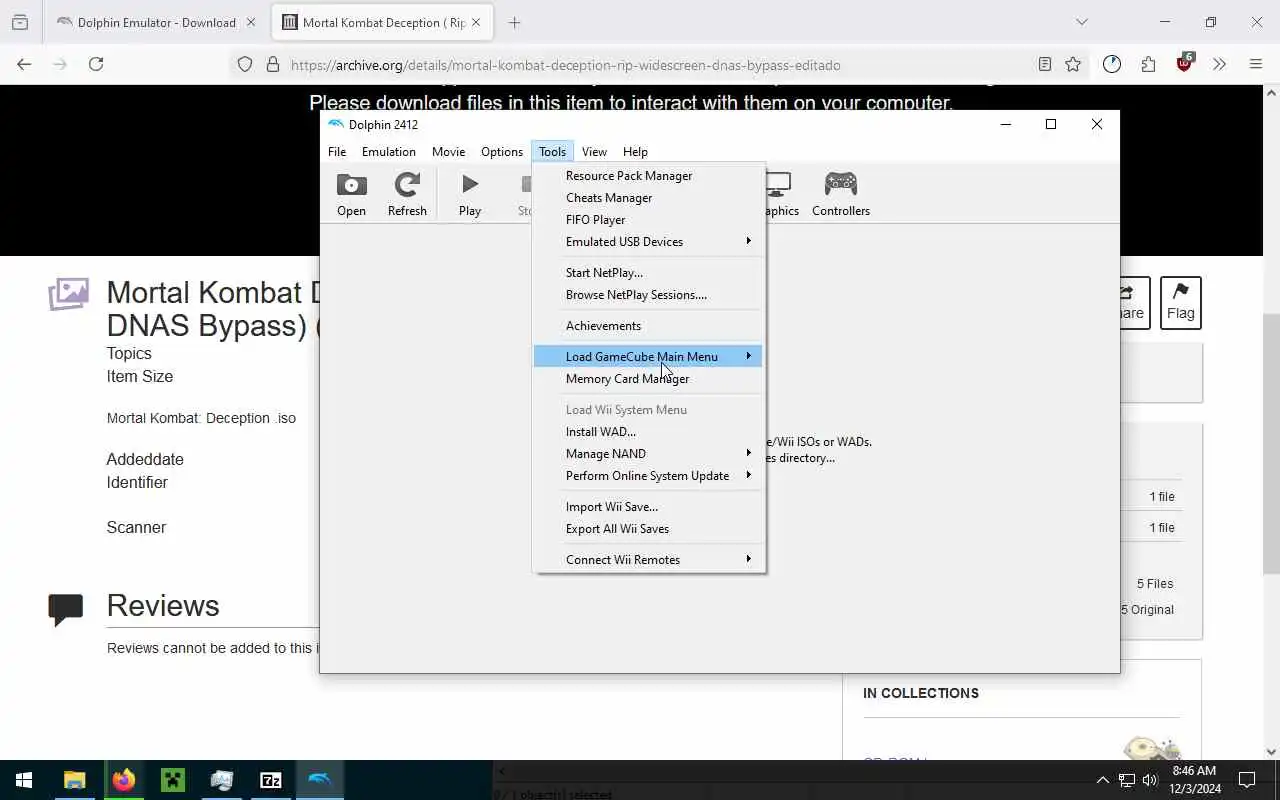
Task: Click the Firefox back arrow
Action: coord(24,64)
